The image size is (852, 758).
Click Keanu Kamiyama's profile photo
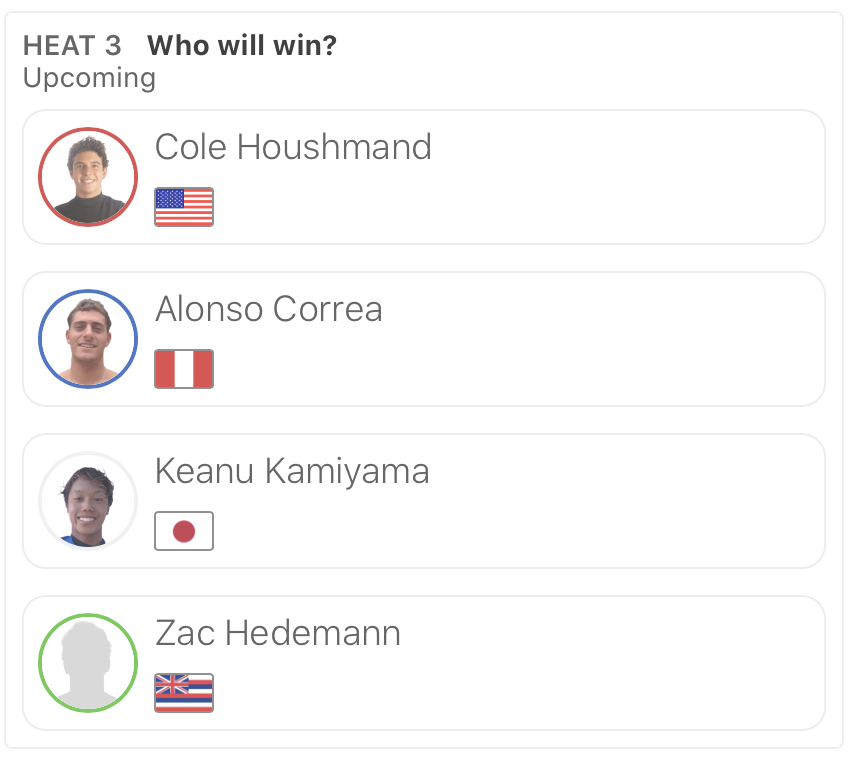(88, 501)
